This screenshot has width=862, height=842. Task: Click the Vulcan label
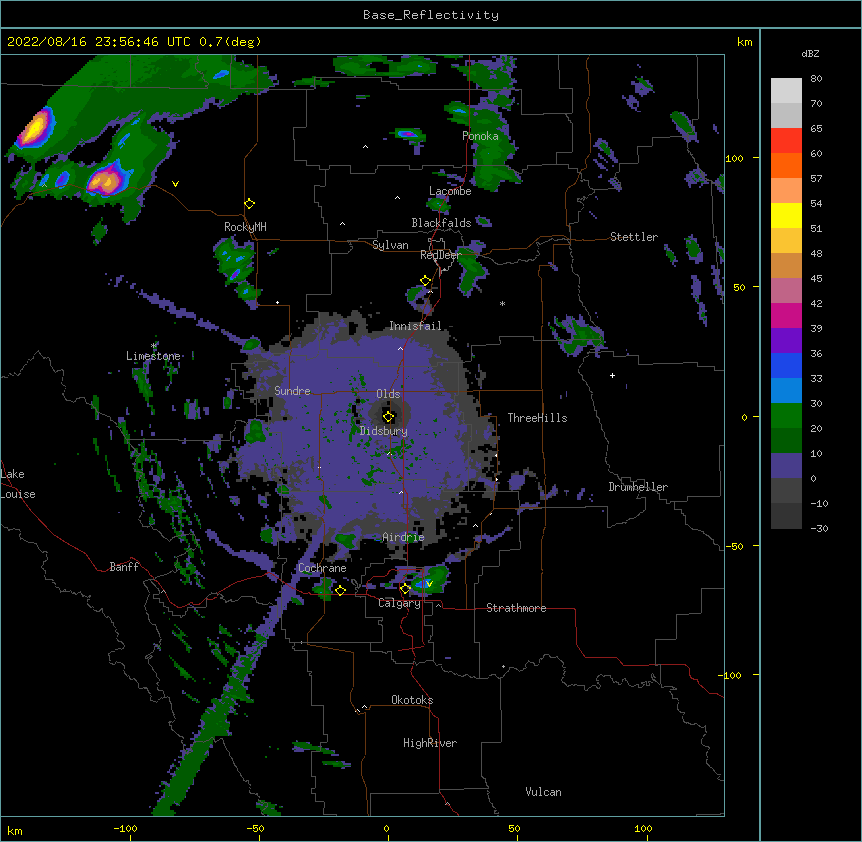[543, 792]
